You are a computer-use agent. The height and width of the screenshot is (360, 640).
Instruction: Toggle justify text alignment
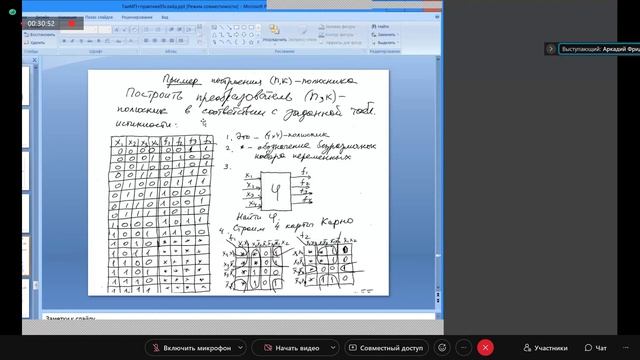click(x=172, y=41)
